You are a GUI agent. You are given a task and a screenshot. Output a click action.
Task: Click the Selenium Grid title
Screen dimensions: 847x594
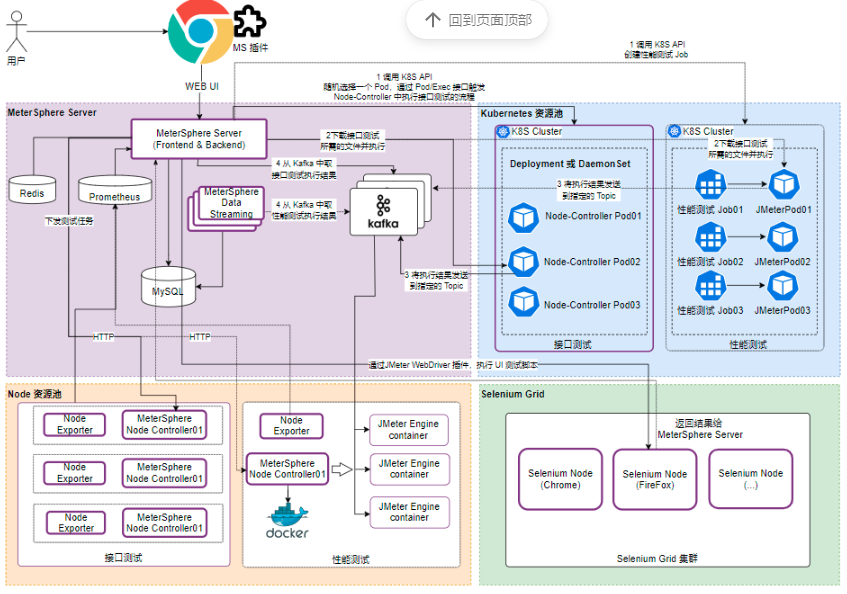pos(513,394)
